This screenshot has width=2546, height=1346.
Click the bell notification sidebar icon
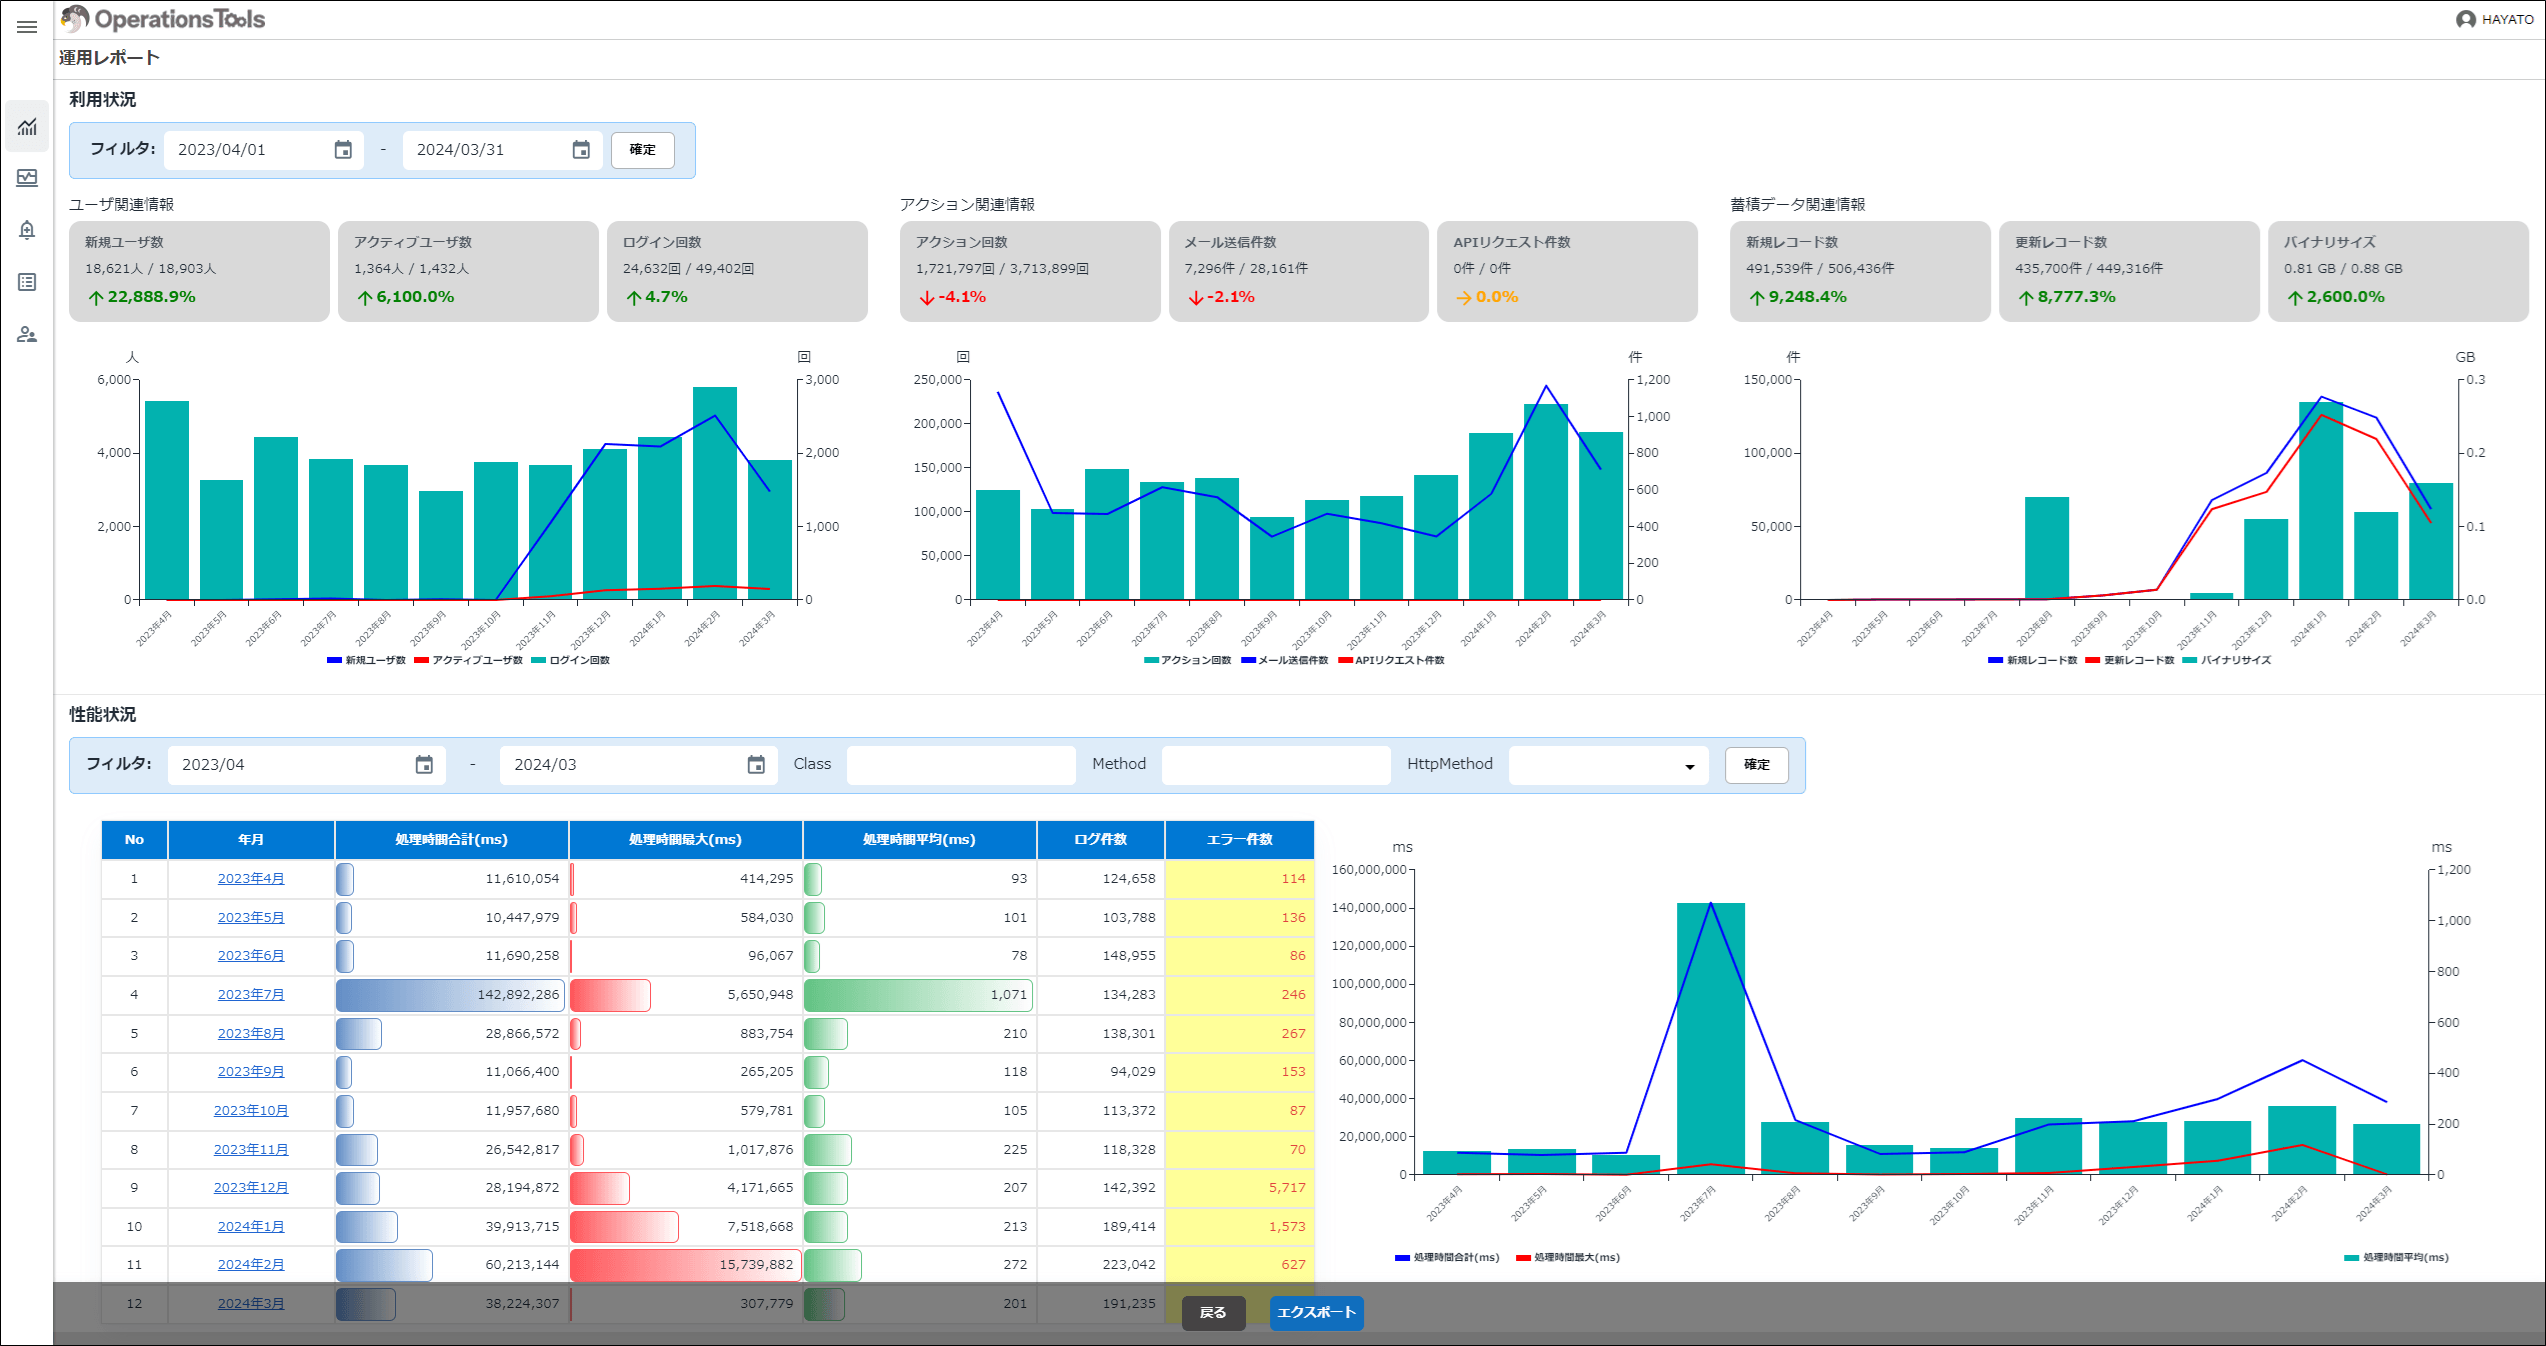click(27, 230)
